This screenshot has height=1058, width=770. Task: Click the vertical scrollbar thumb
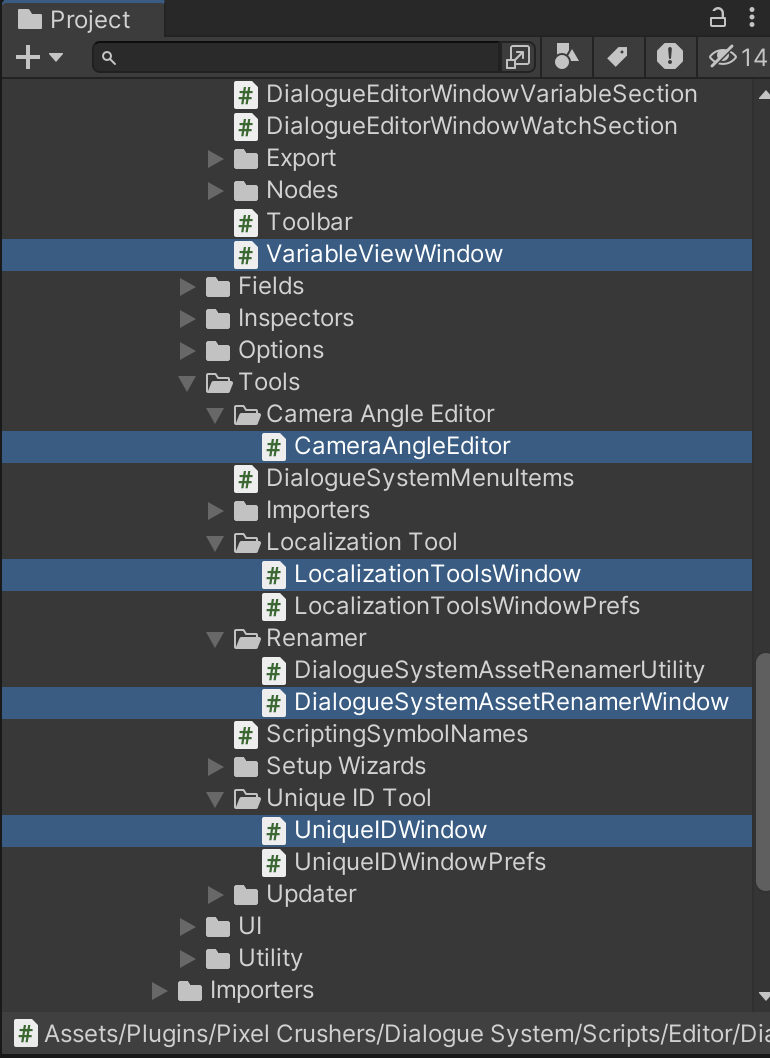(762, 772)
